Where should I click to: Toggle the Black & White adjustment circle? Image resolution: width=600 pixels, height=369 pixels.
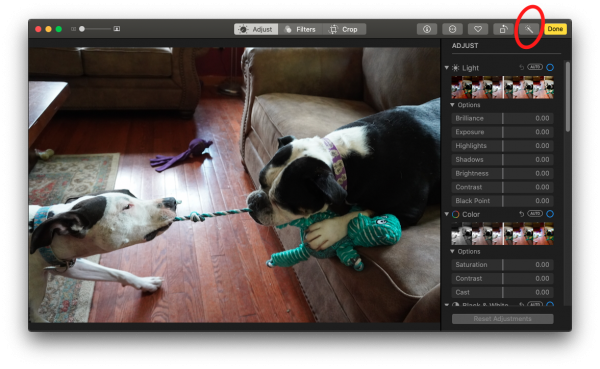pyautogui.click(x=550, y=305)
